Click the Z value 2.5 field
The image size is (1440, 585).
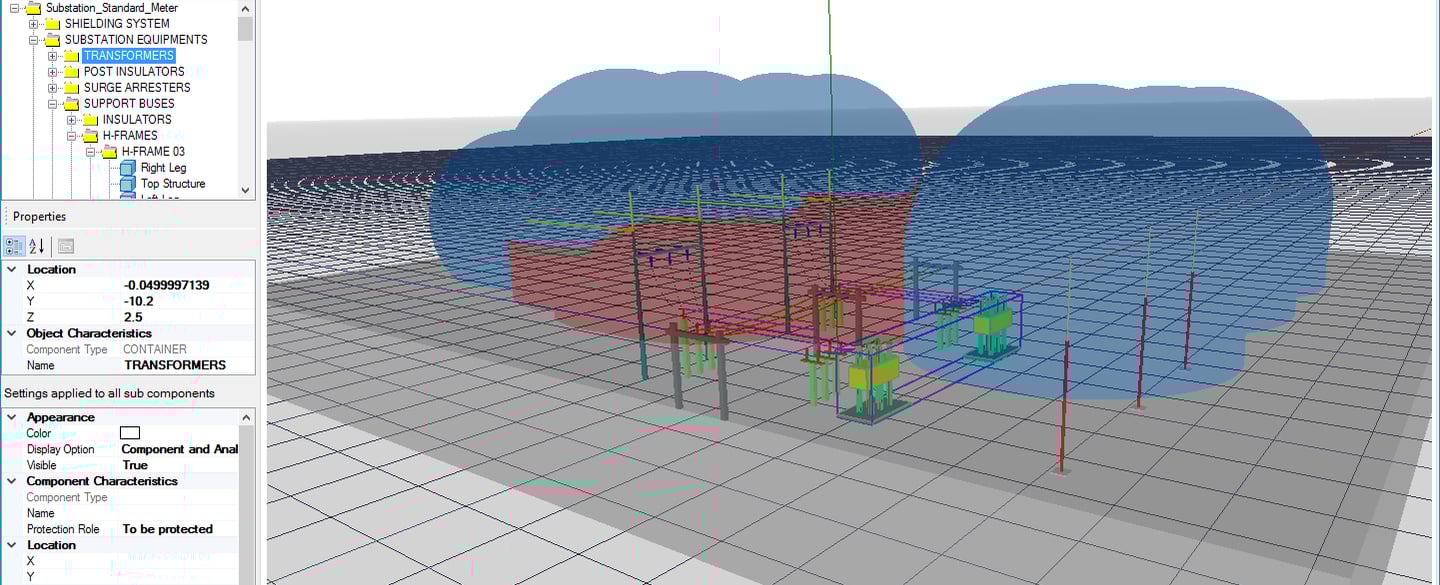[x=187, y=317]
